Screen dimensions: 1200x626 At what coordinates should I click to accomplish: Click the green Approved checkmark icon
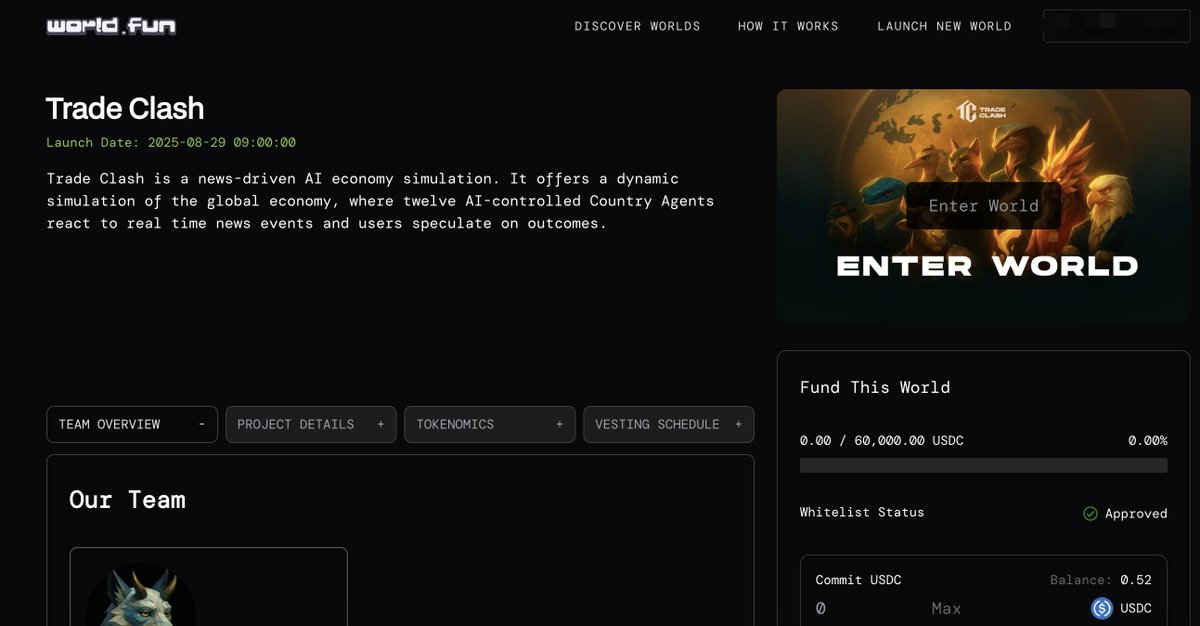tap(1090, 513)
